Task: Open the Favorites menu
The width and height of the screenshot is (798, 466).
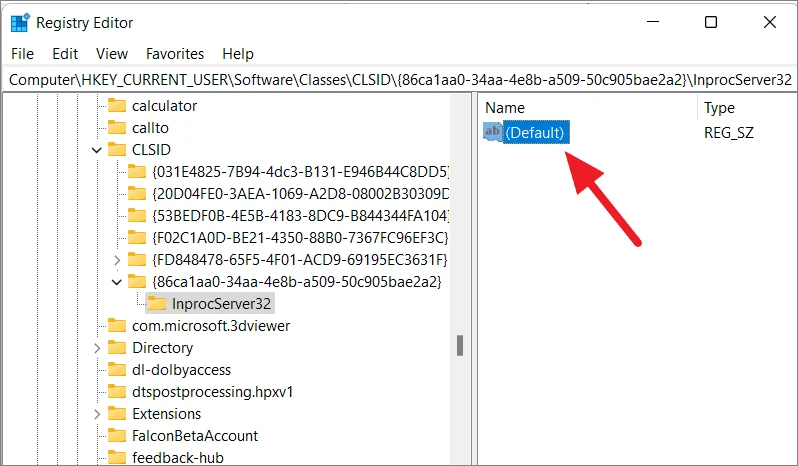Action: 175,54
